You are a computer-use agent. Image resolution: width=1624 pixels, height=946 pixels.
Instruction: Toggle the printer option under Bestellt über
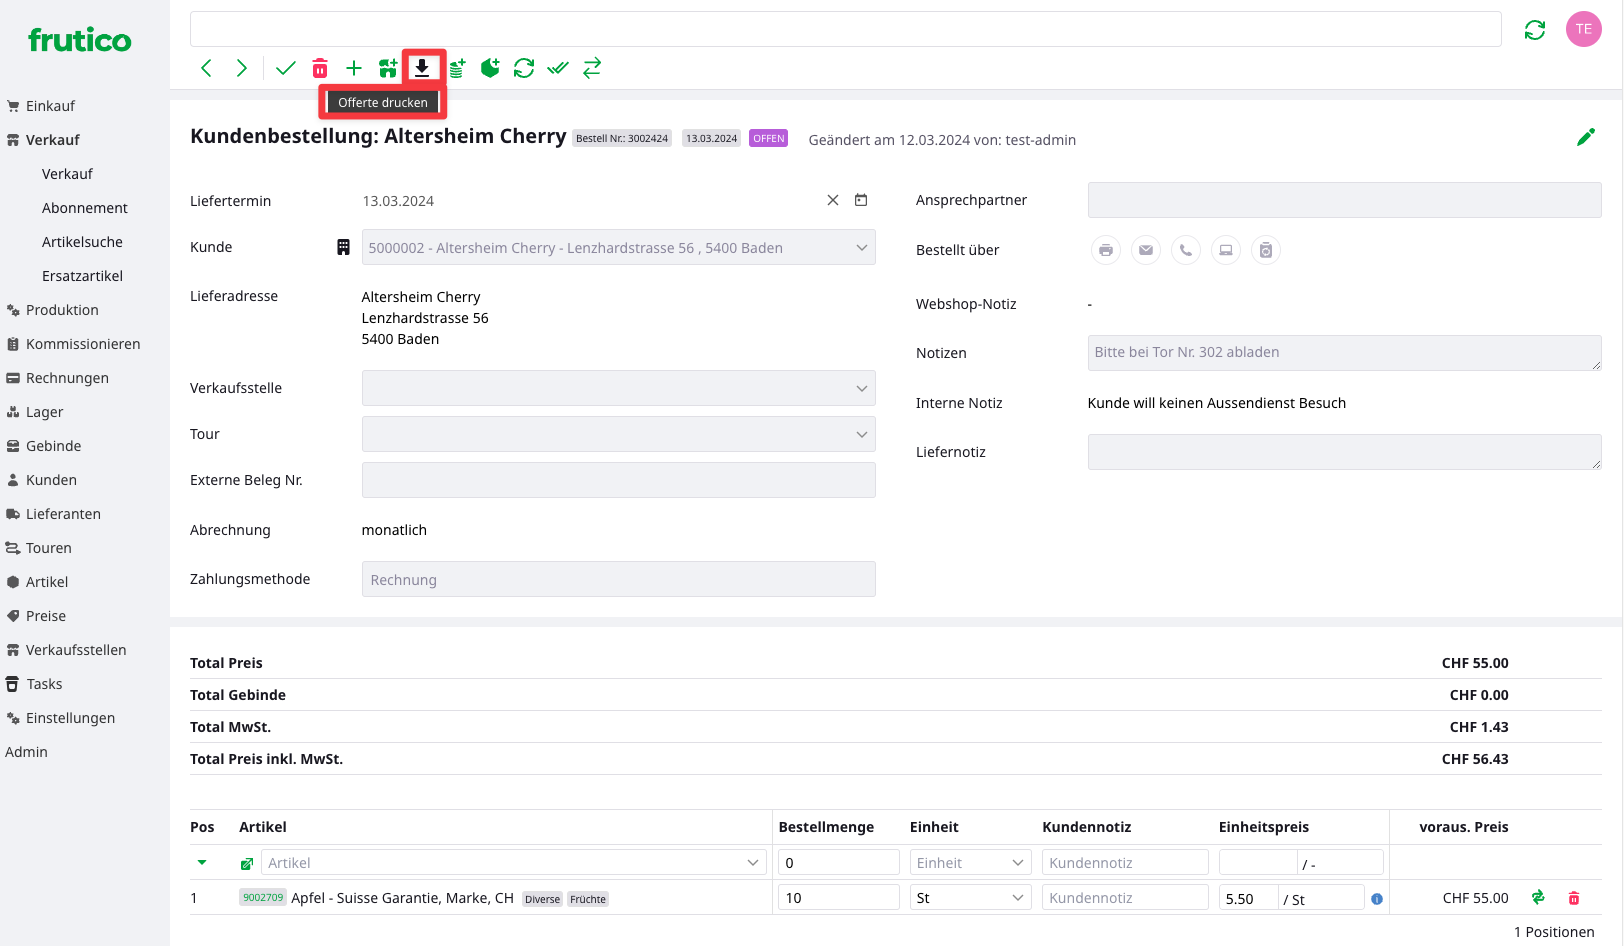(1105, 250)
